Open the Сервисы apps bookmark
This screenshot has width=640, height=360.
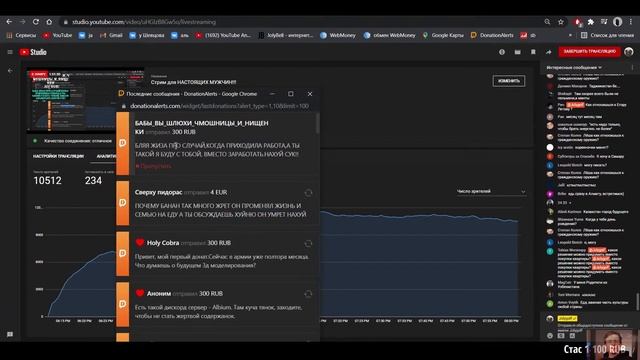click(x=21, y=36)
